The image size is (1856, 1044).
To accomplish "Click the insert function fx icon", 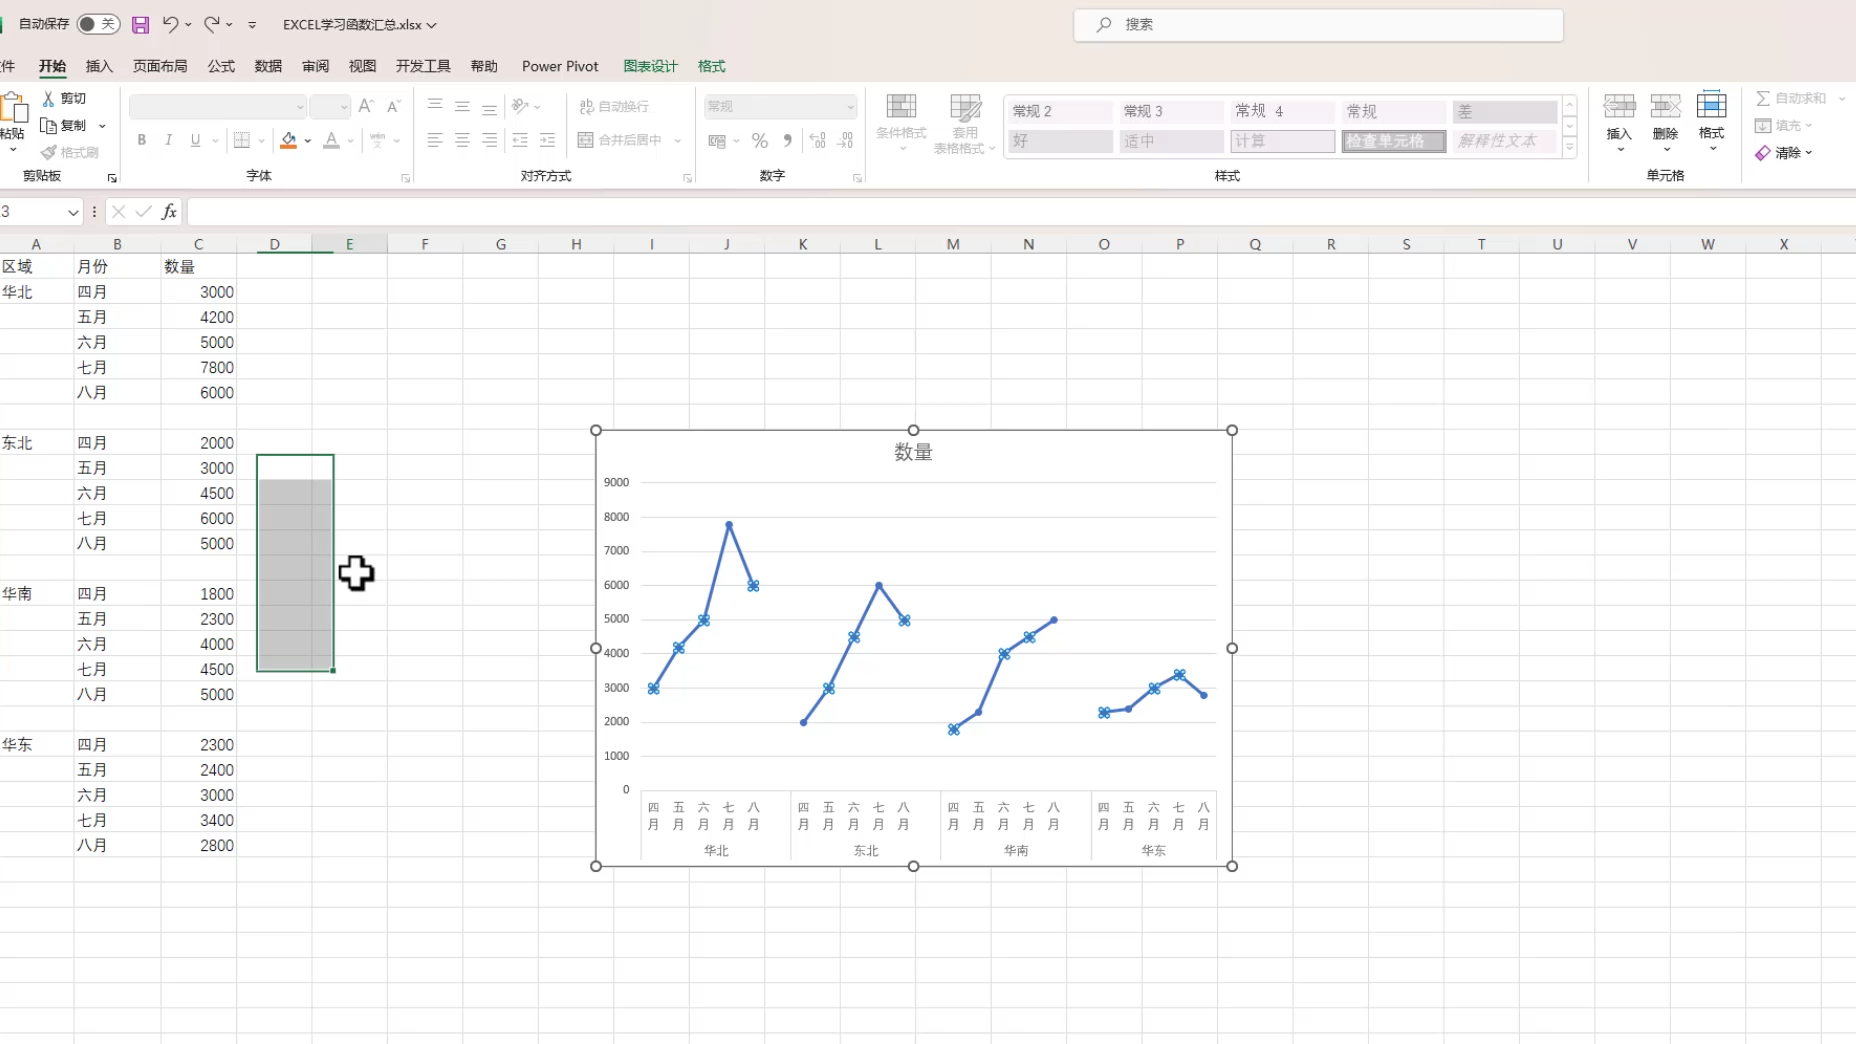I will pyautogui.click(x=169, y=211).
